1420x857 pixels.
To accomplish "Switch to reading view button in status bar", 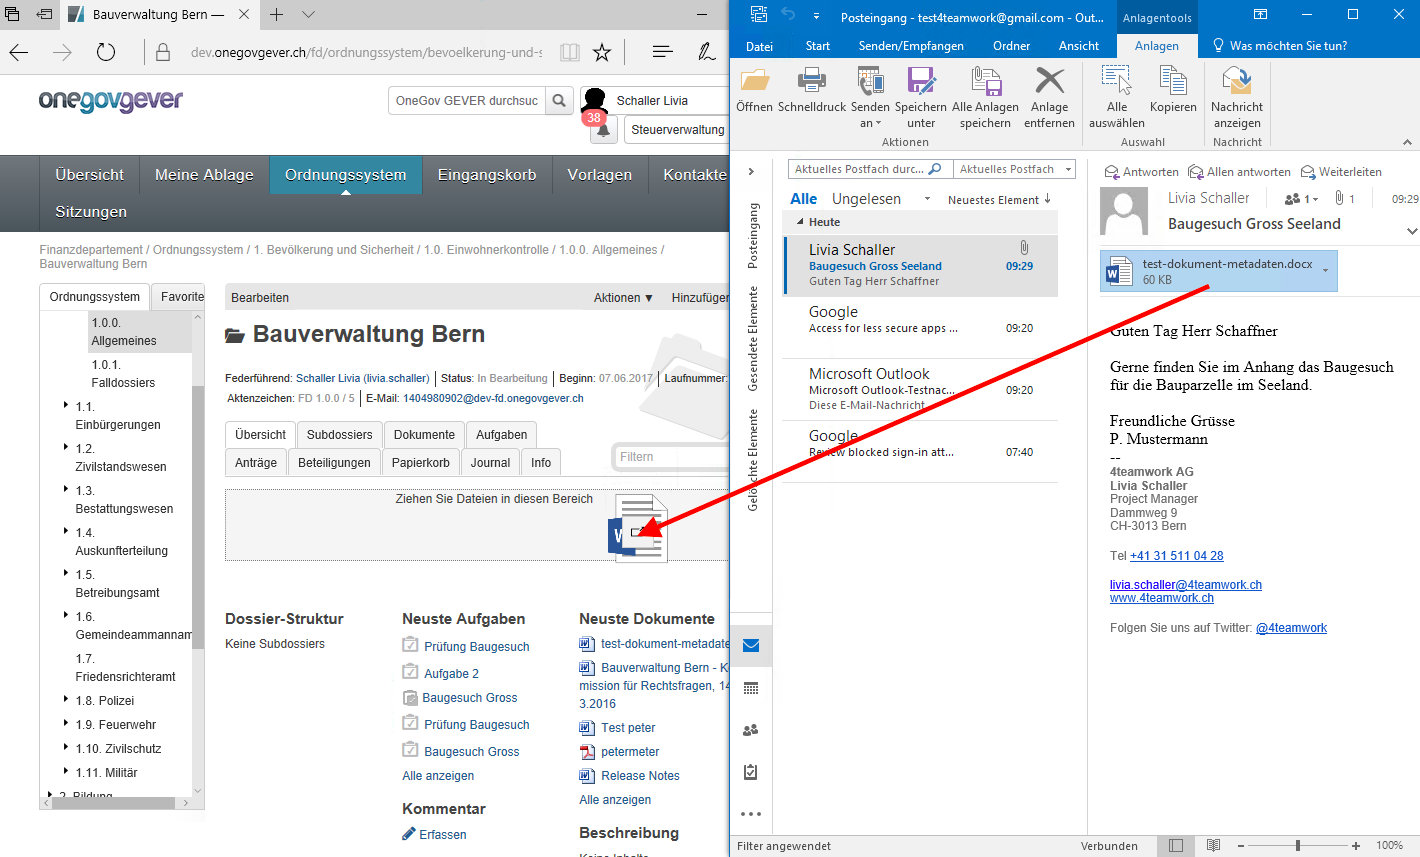I will point(1213,846).
